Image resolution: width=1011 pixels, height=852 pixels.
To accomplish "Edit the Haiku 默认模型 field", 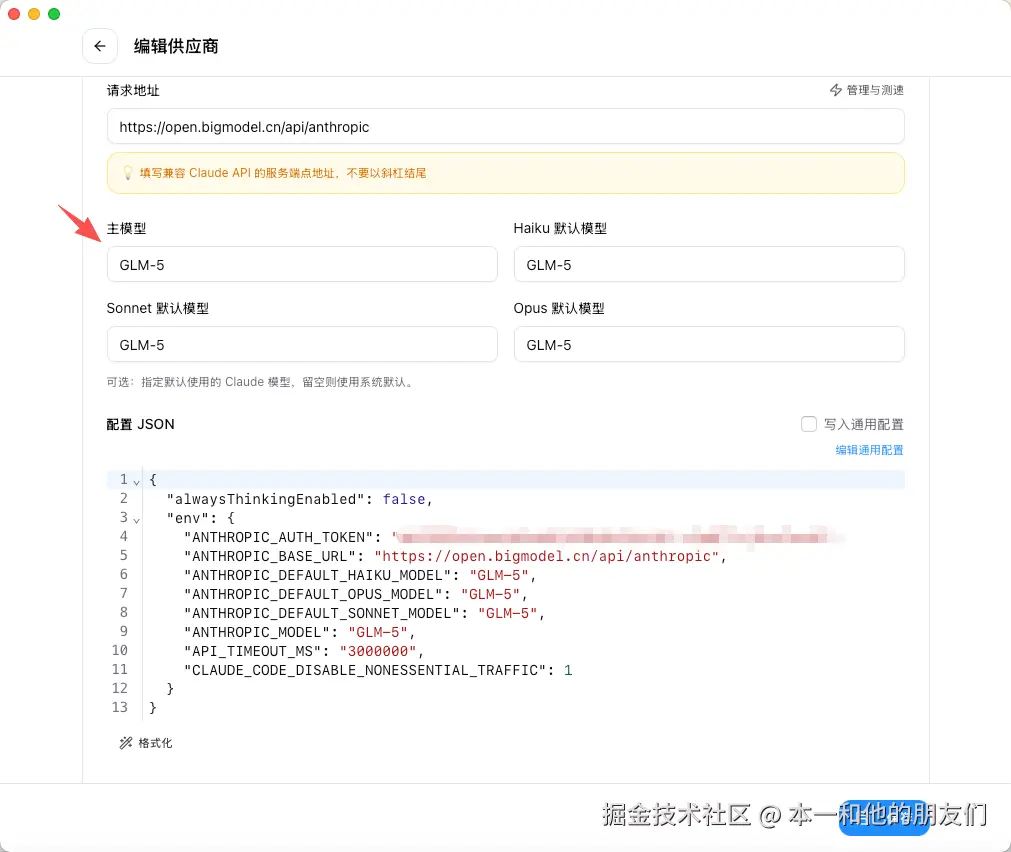I will (709, 264).
